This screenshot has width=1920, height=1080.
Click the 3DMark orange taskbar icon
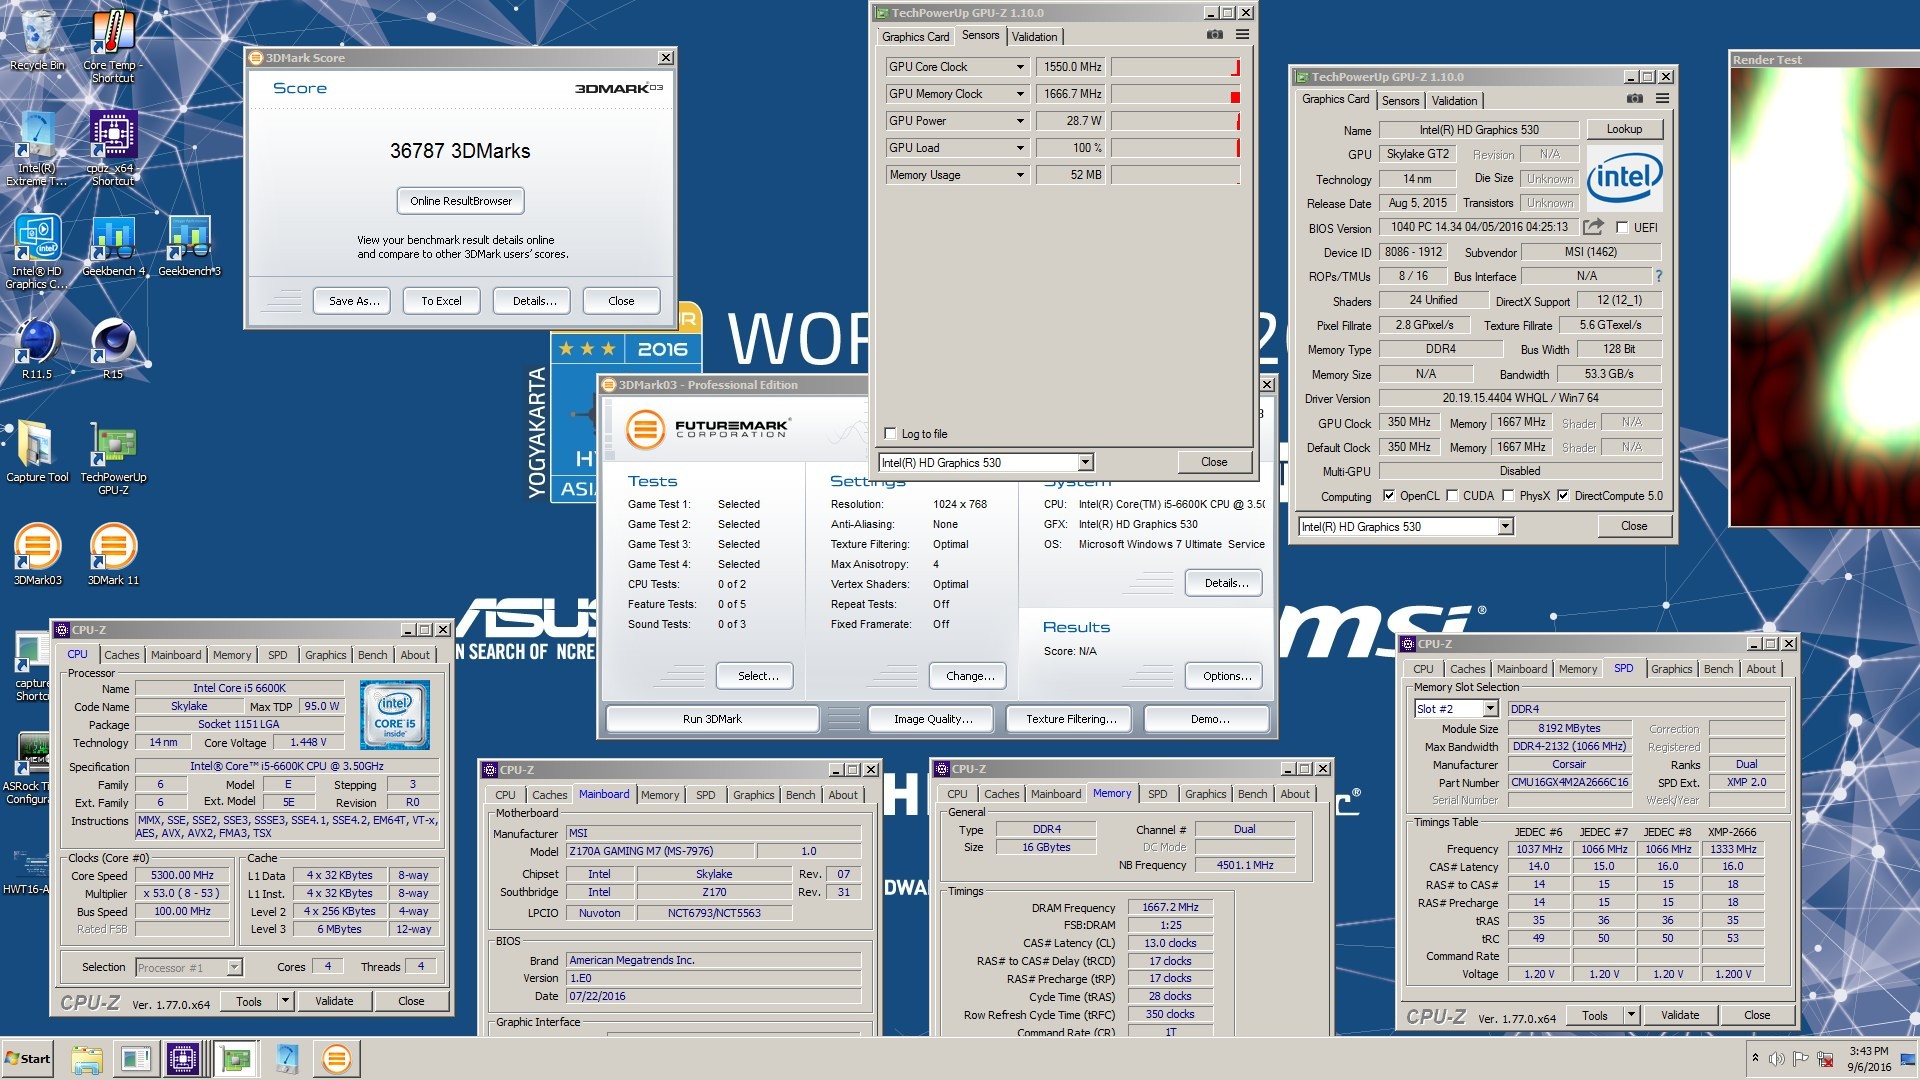[x=337, y=1059]
